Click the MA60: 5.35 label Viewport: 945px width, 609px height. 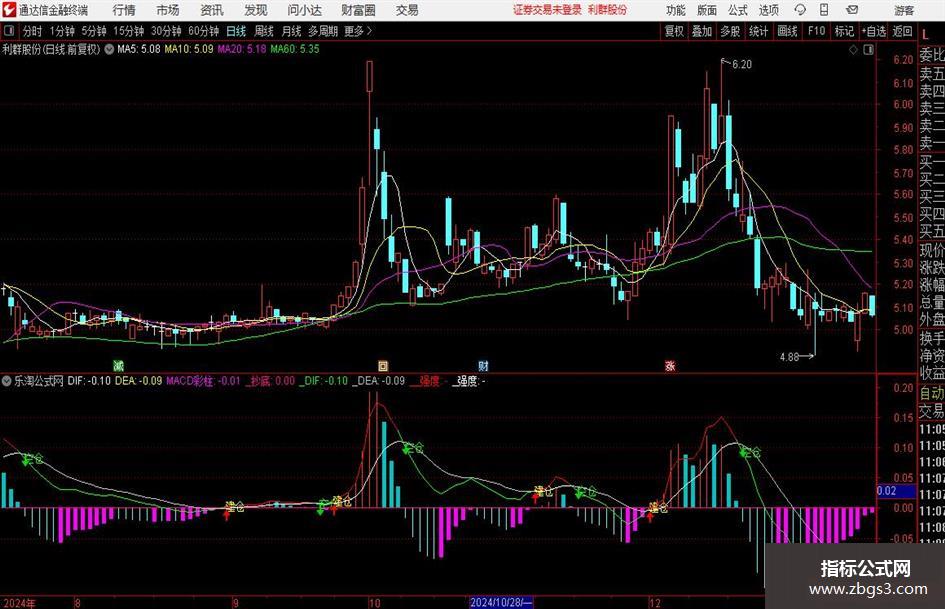click(295, 49)
